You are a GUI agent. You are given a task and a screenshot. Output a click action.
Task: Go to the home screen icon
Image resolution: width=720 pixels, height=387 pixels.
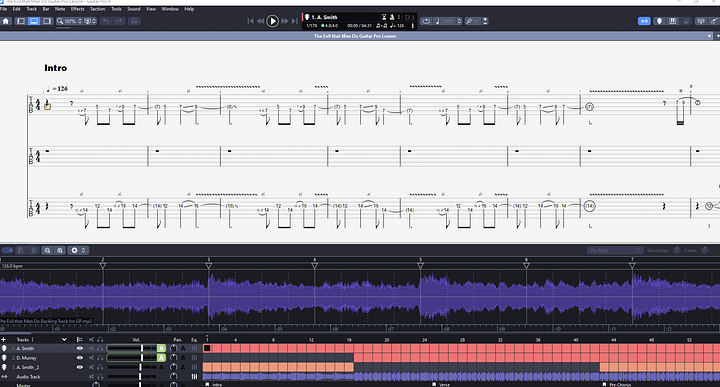point(6,21)
